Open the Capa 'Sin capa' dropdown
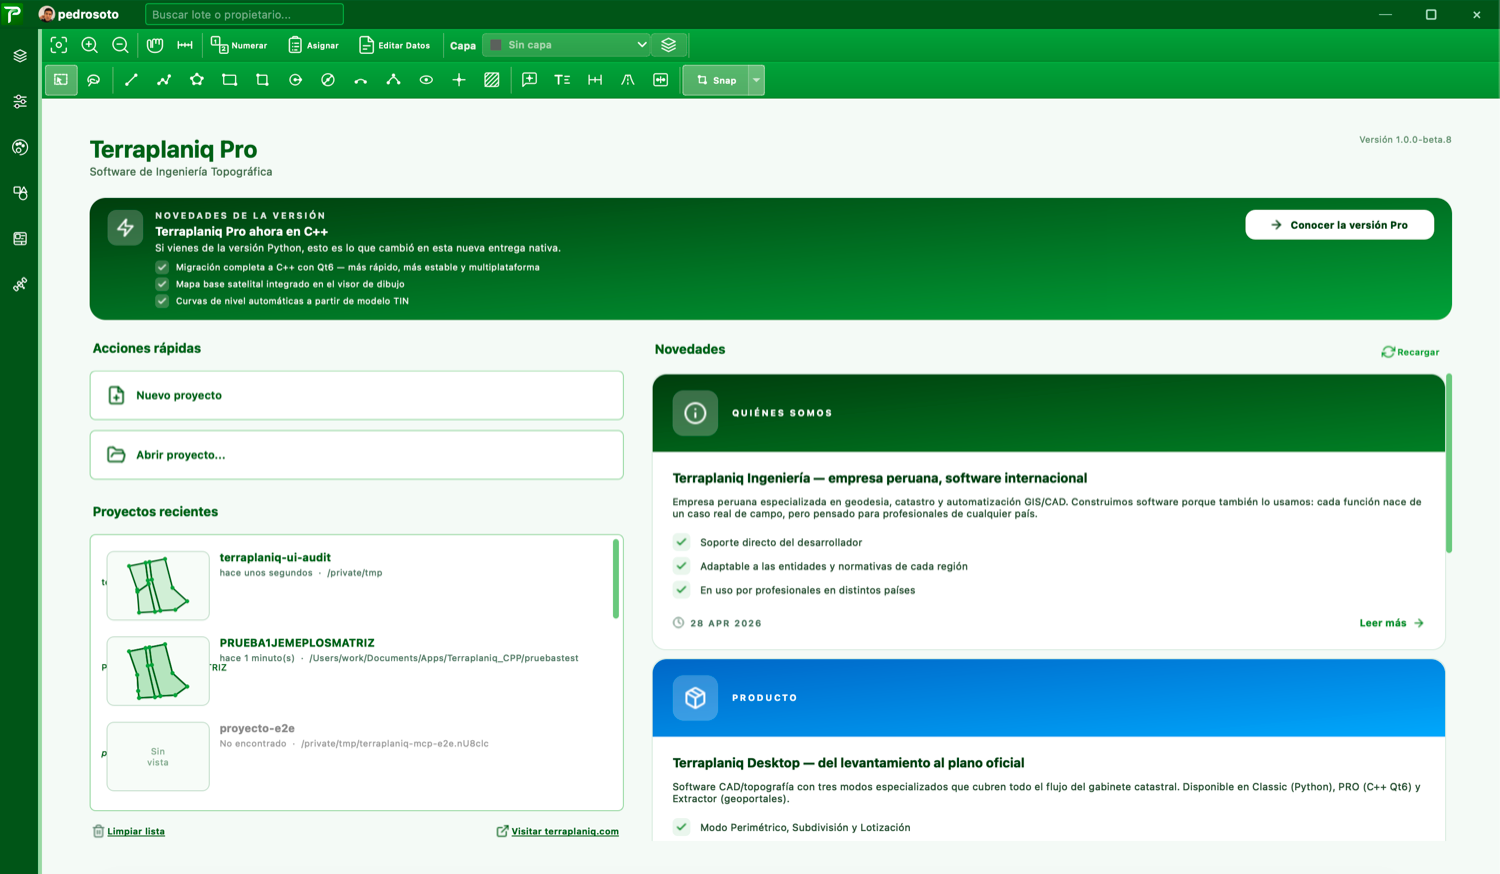Image resolution: width=1500 pixels, height=874 pixels. tap(567, 45)
